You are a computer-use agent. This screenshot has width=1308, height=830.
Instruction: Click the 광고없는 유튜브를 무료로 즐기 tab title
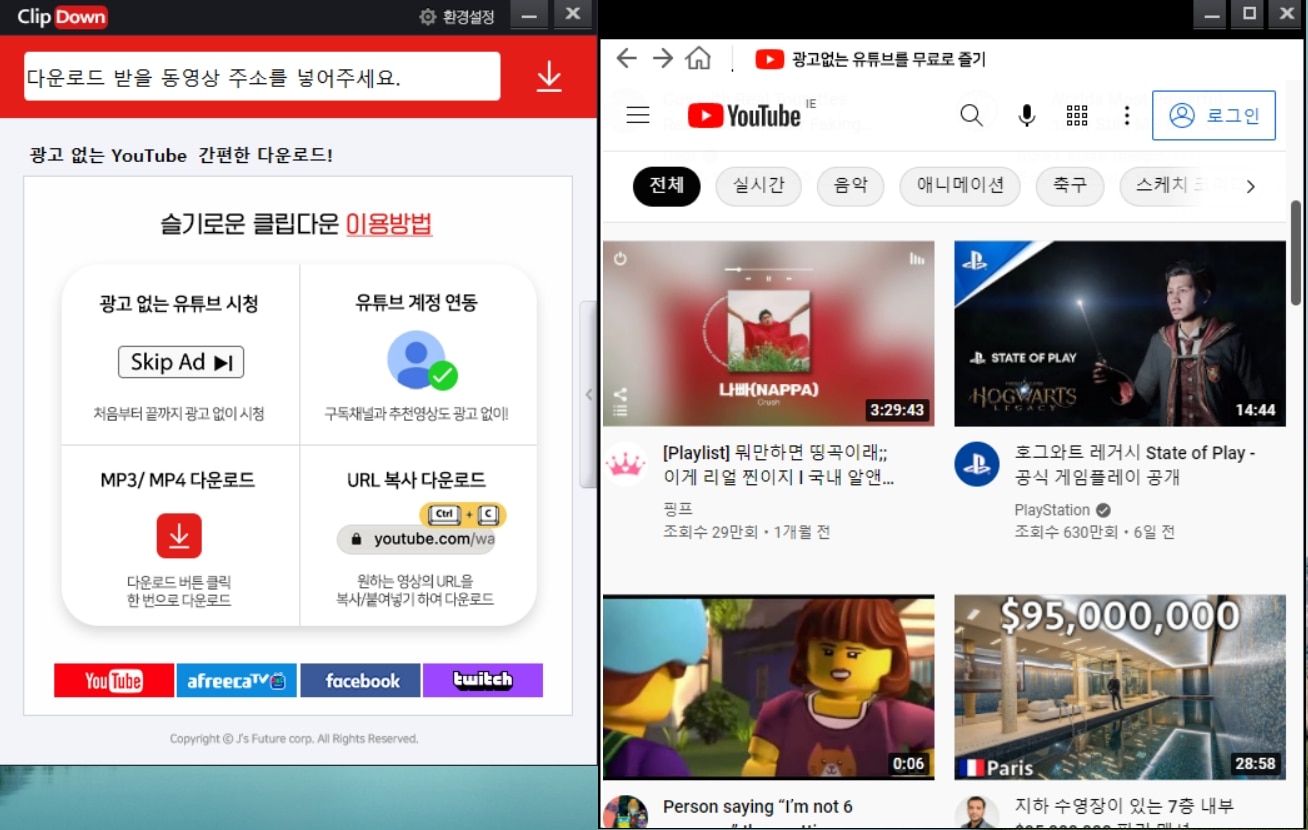coord(889,59)
